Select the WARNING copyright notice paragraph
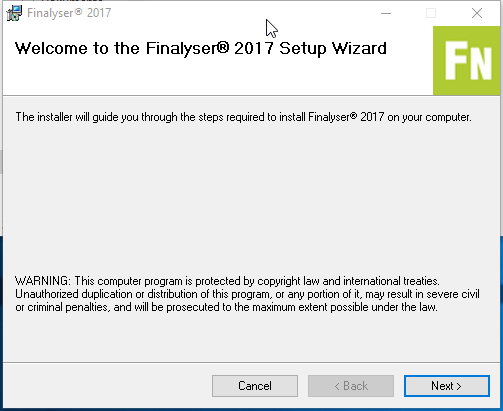 tap(247, 294)
